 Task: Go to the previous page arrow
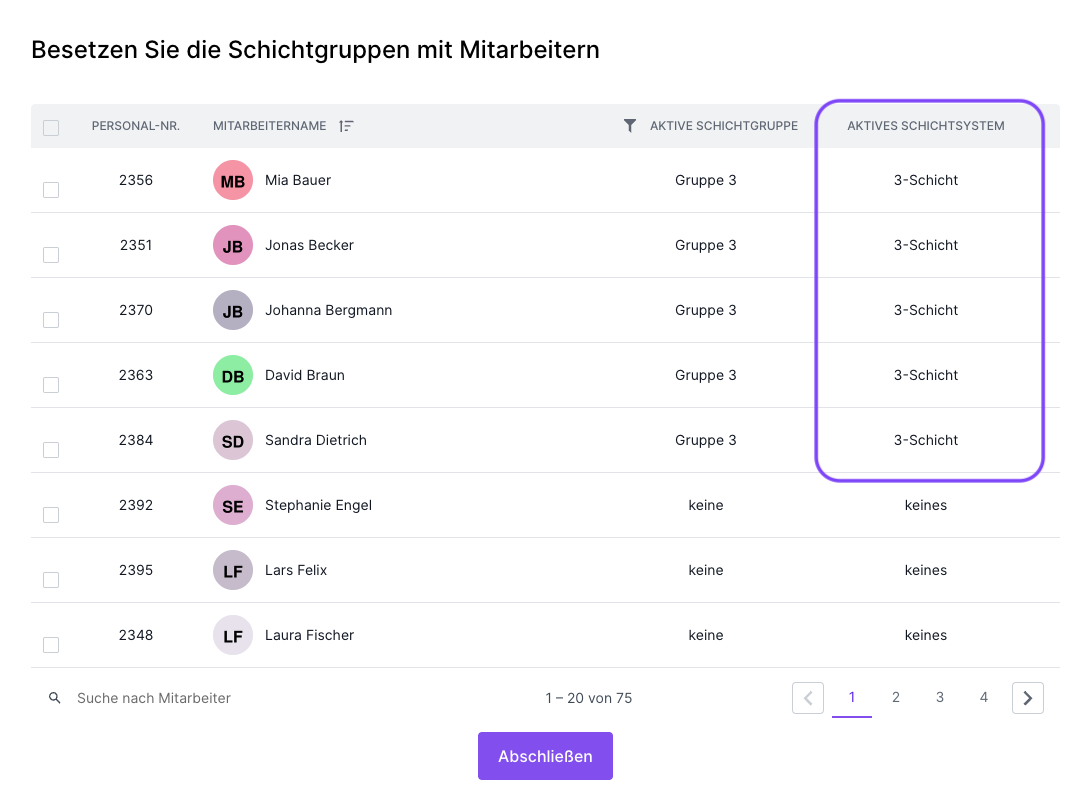click(x=808, y=698)
